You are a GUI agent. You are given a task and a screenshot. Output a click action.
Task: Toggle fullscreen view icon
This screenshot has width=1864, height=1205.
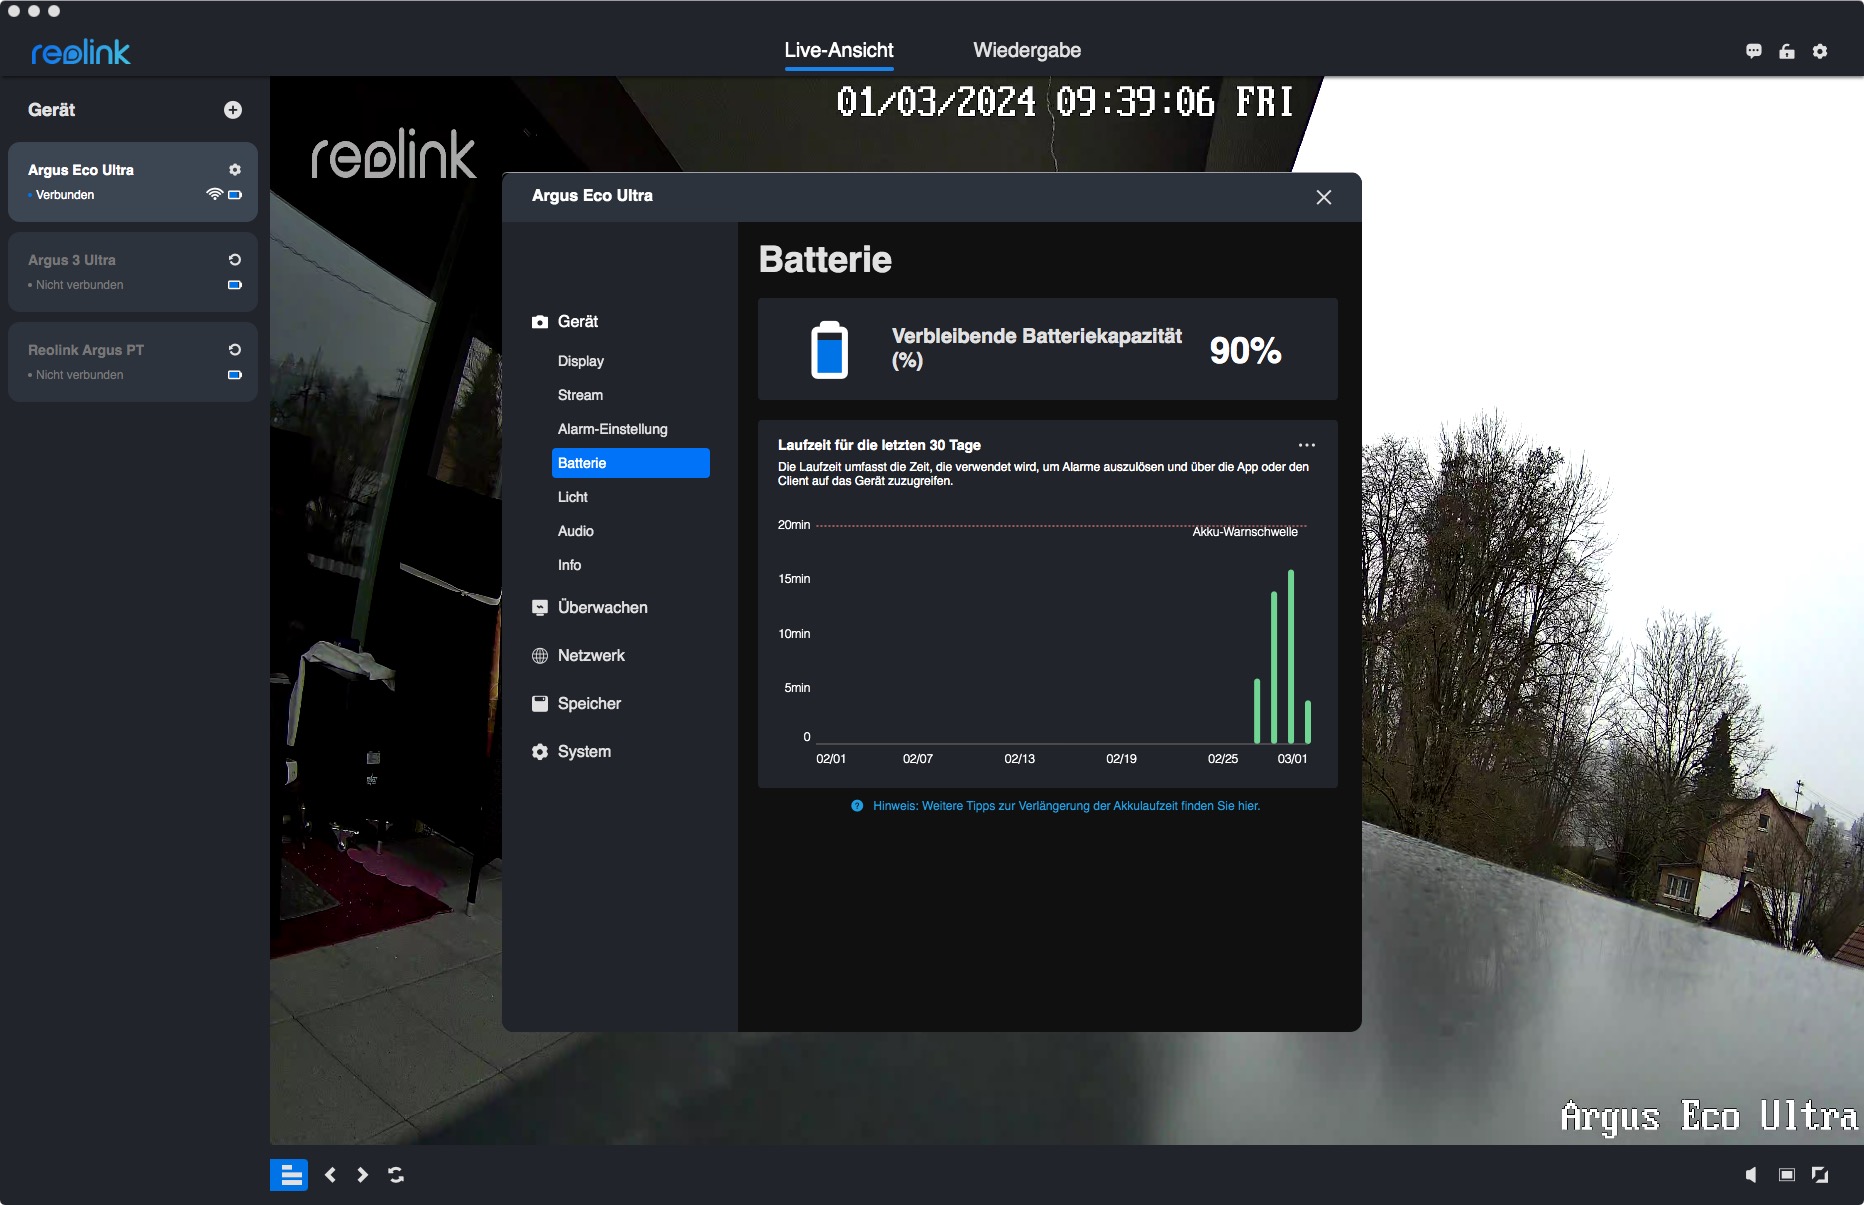point(1820,1175)
